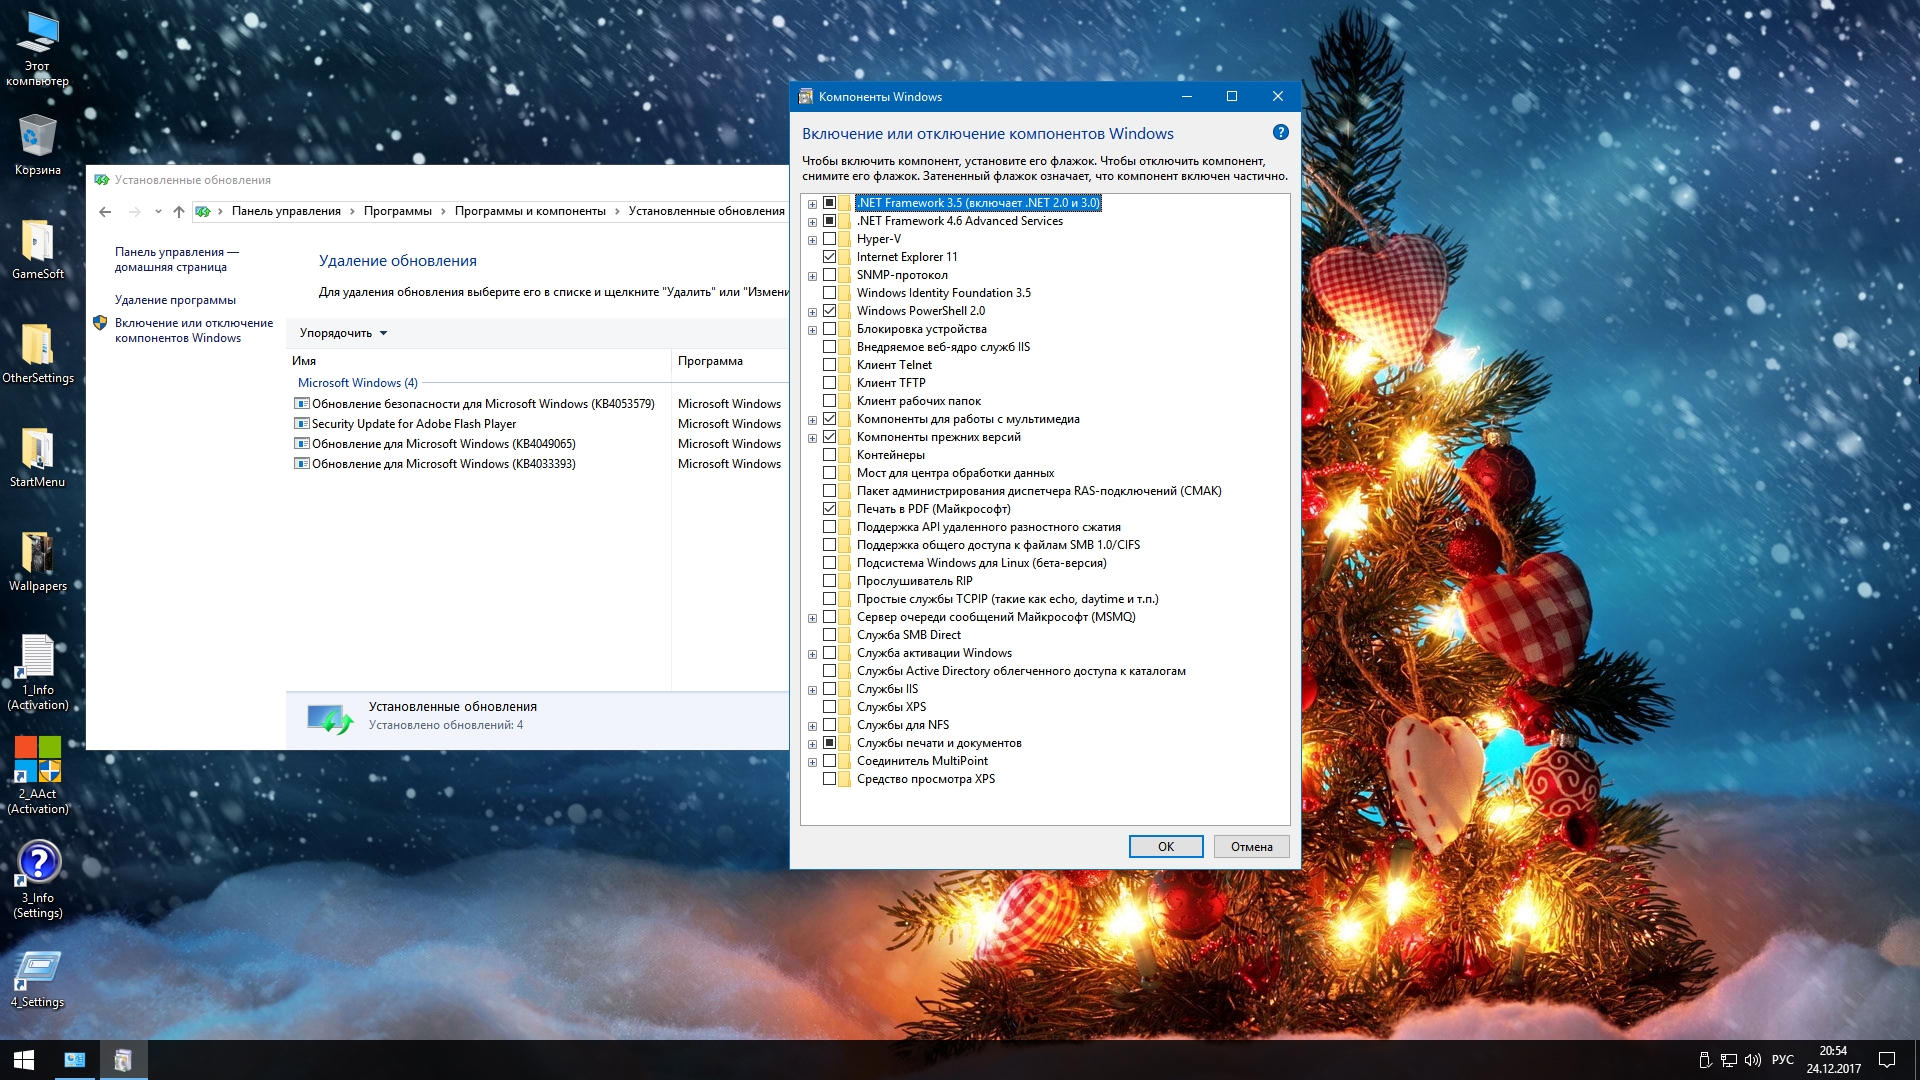Image resolution: width=1920 pixels, height=1080 pixels.
Task: Click the up-arrow navigation button in explorer
Action: (179, 211)
